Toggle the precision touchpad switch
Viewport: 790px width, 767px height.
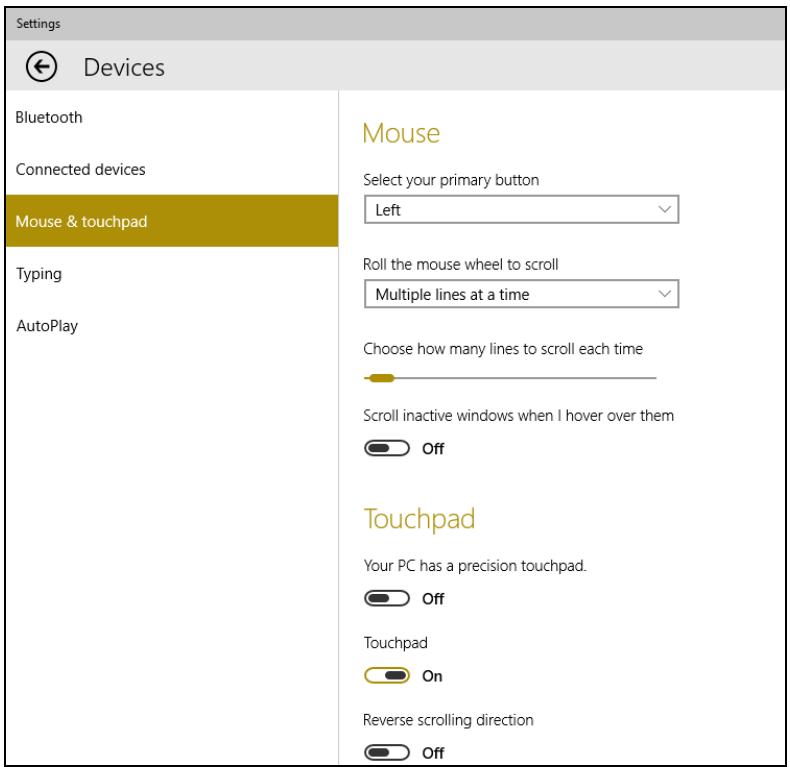click(386, 598)
